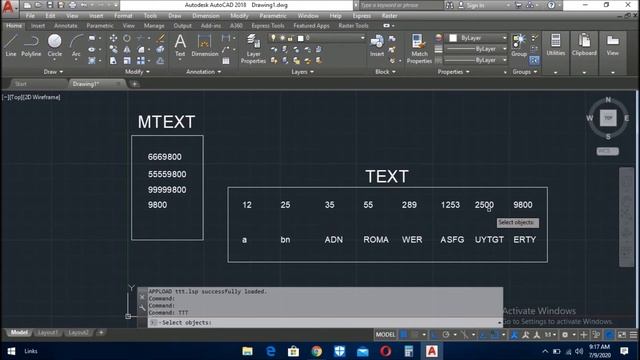Toggle group selection in Groups panel

[534, 61]
